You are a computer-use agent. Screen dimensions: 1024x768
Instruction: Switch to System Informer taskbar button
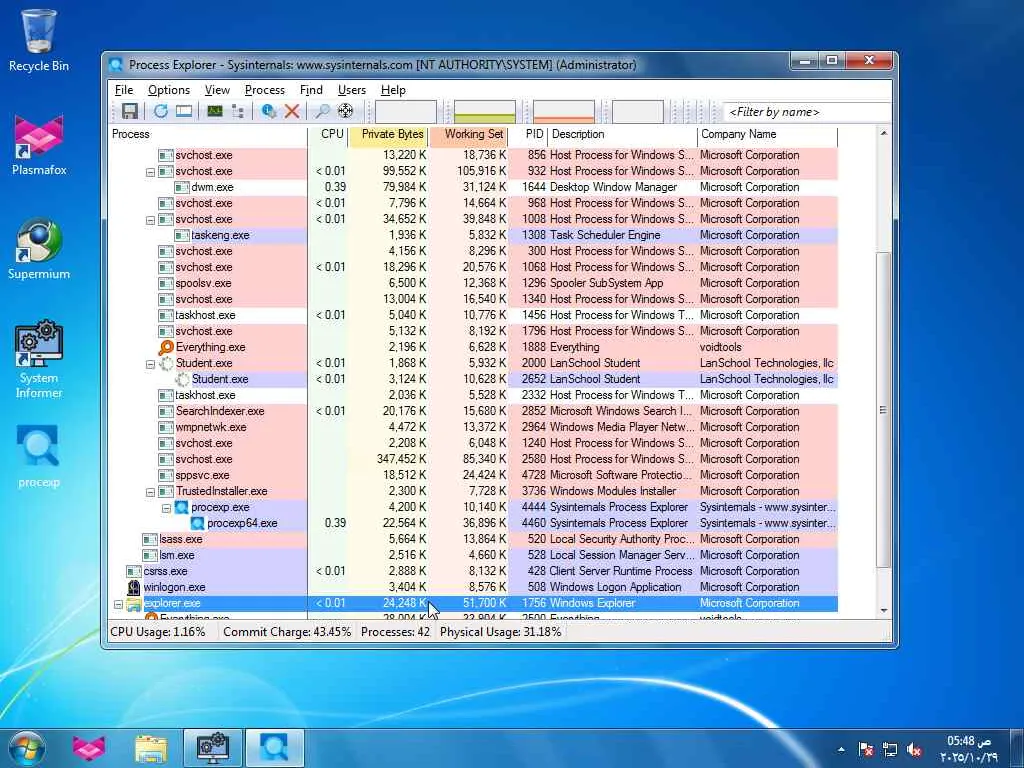coord(213,748)
